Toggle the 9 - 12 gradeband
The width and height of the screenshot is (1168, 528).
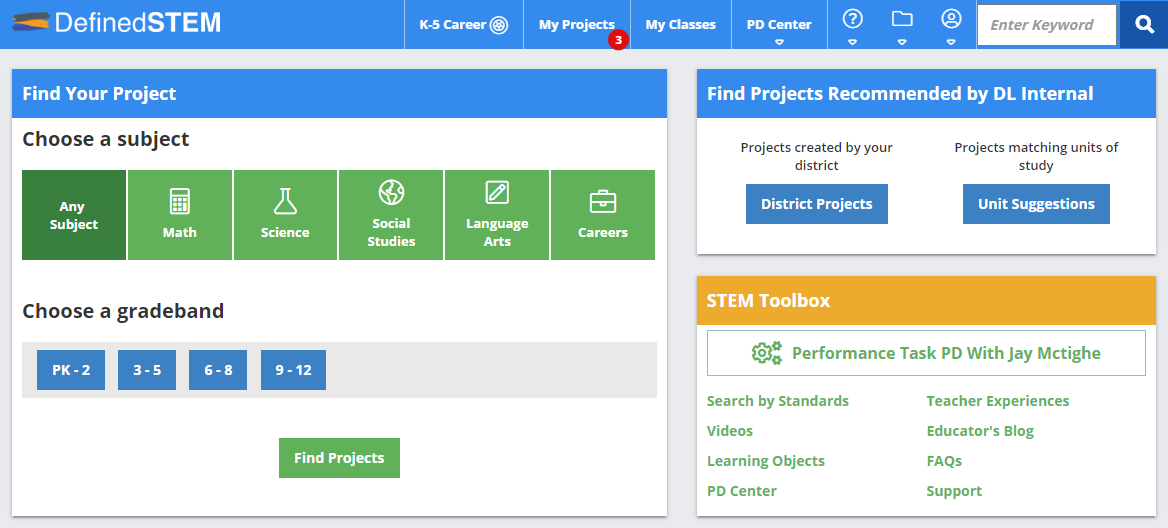(293, 370)
